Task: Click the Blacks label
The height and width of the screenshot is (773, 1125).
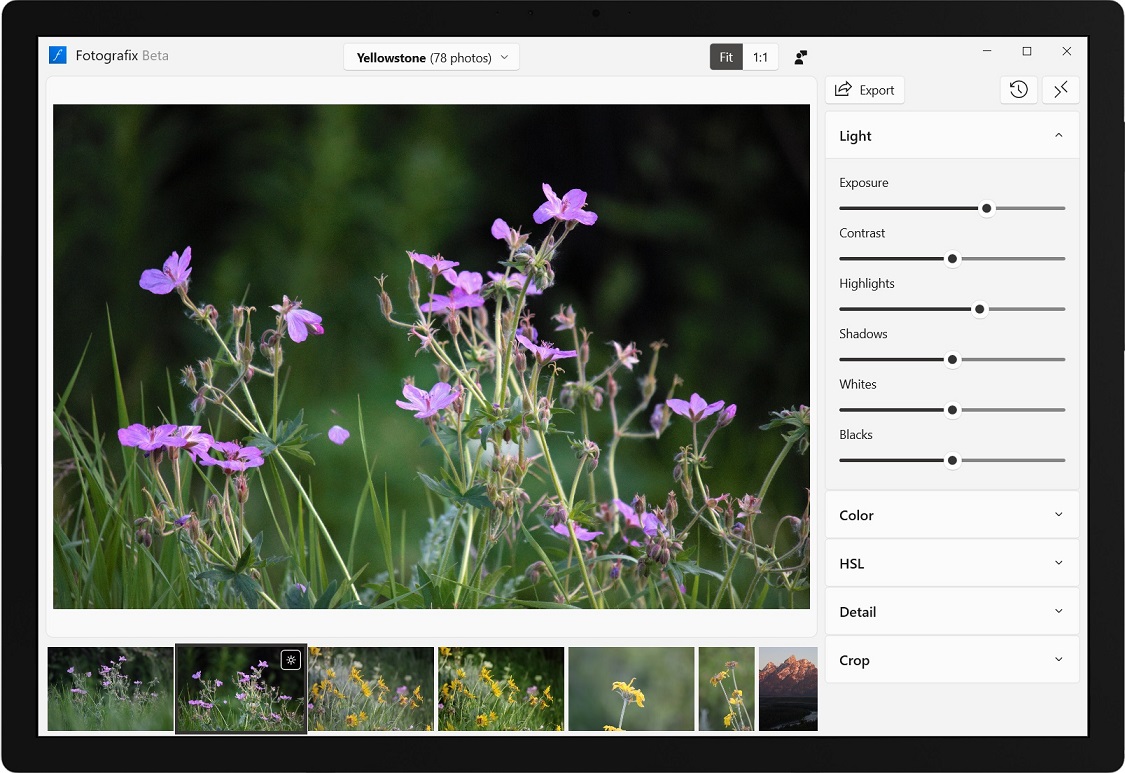Action: [x=856, y=434]
